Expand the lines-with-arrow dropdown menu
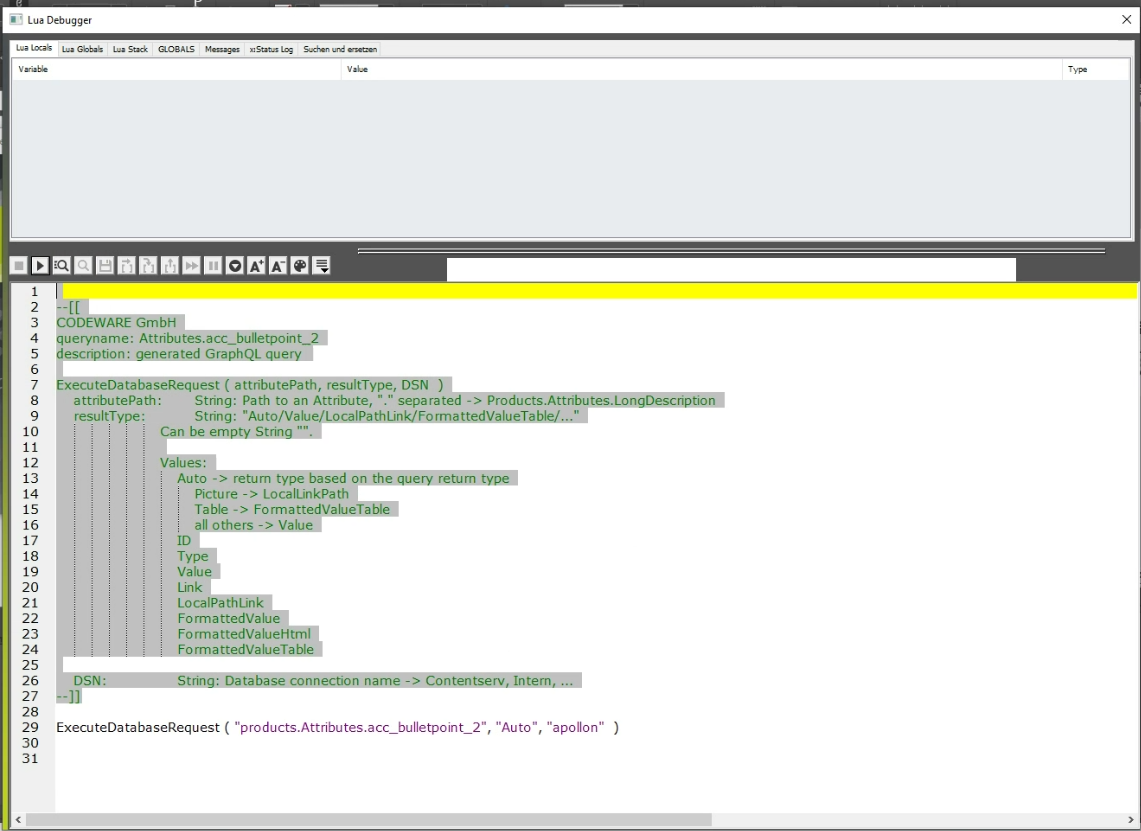The width and height of the screenshot is (1141, 831). (x=322, y=266)
